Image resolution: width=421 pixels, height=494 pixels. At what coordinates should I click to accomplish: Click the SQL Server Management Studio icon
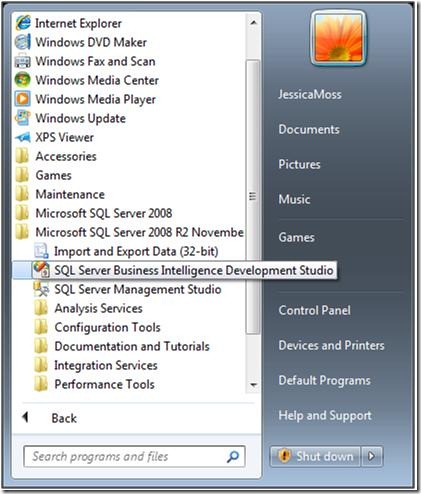[x=41, y=289]
